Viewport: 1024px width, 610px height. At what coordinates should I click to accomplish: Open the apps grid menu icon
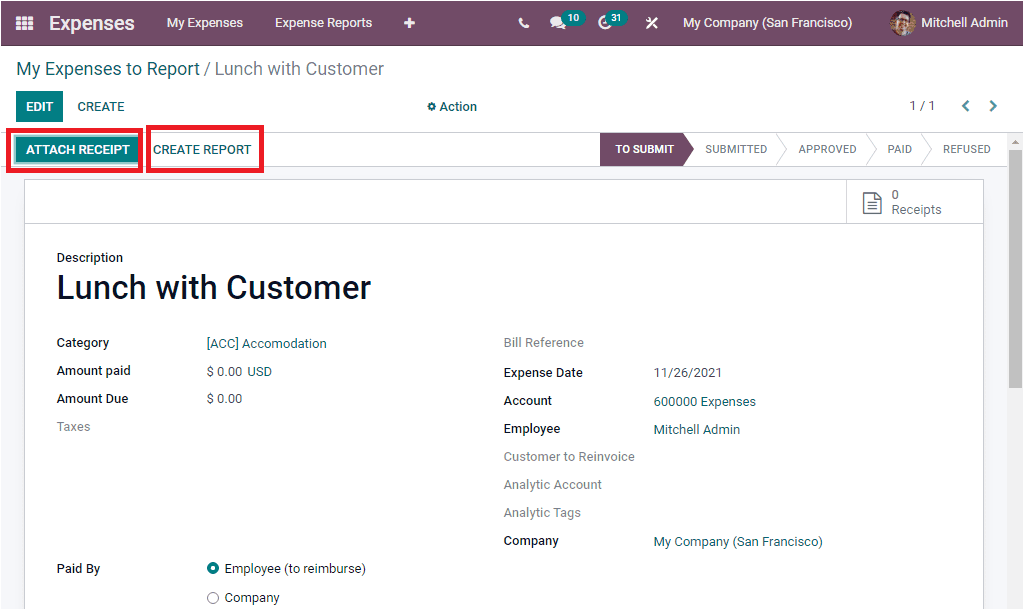pyautogui.click(x=24, y=23)
